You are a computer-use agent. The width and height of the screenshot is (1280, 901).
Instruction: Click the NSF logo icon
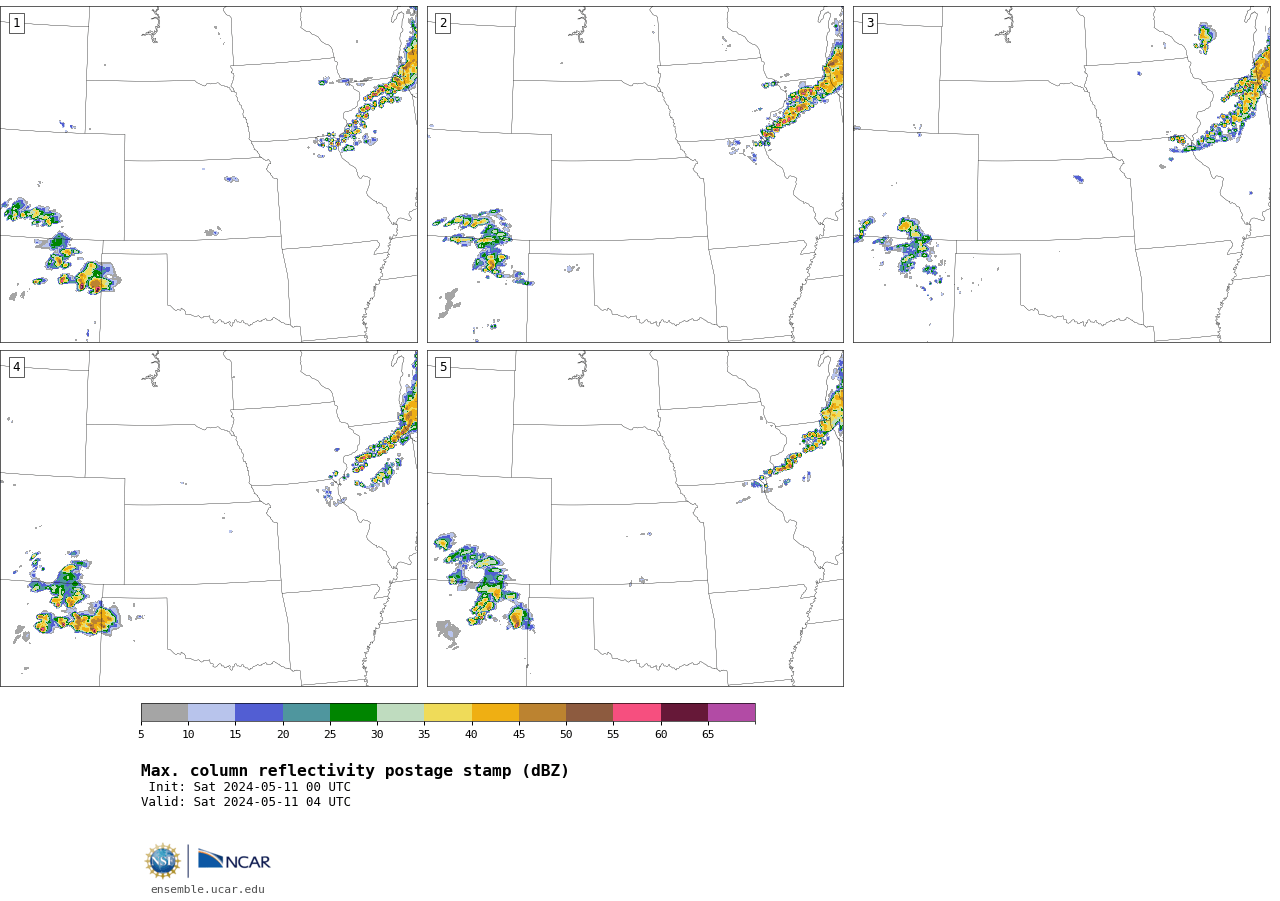click(162, 861)
